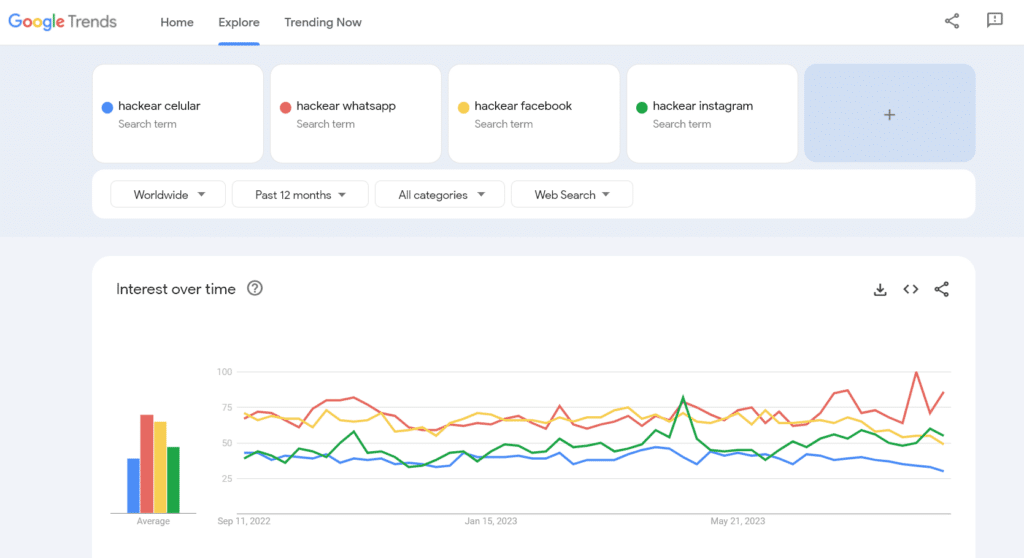Click the 25 value on the y-axis
The width and height of the screenshot is (1024, 558).
[227, 479]
